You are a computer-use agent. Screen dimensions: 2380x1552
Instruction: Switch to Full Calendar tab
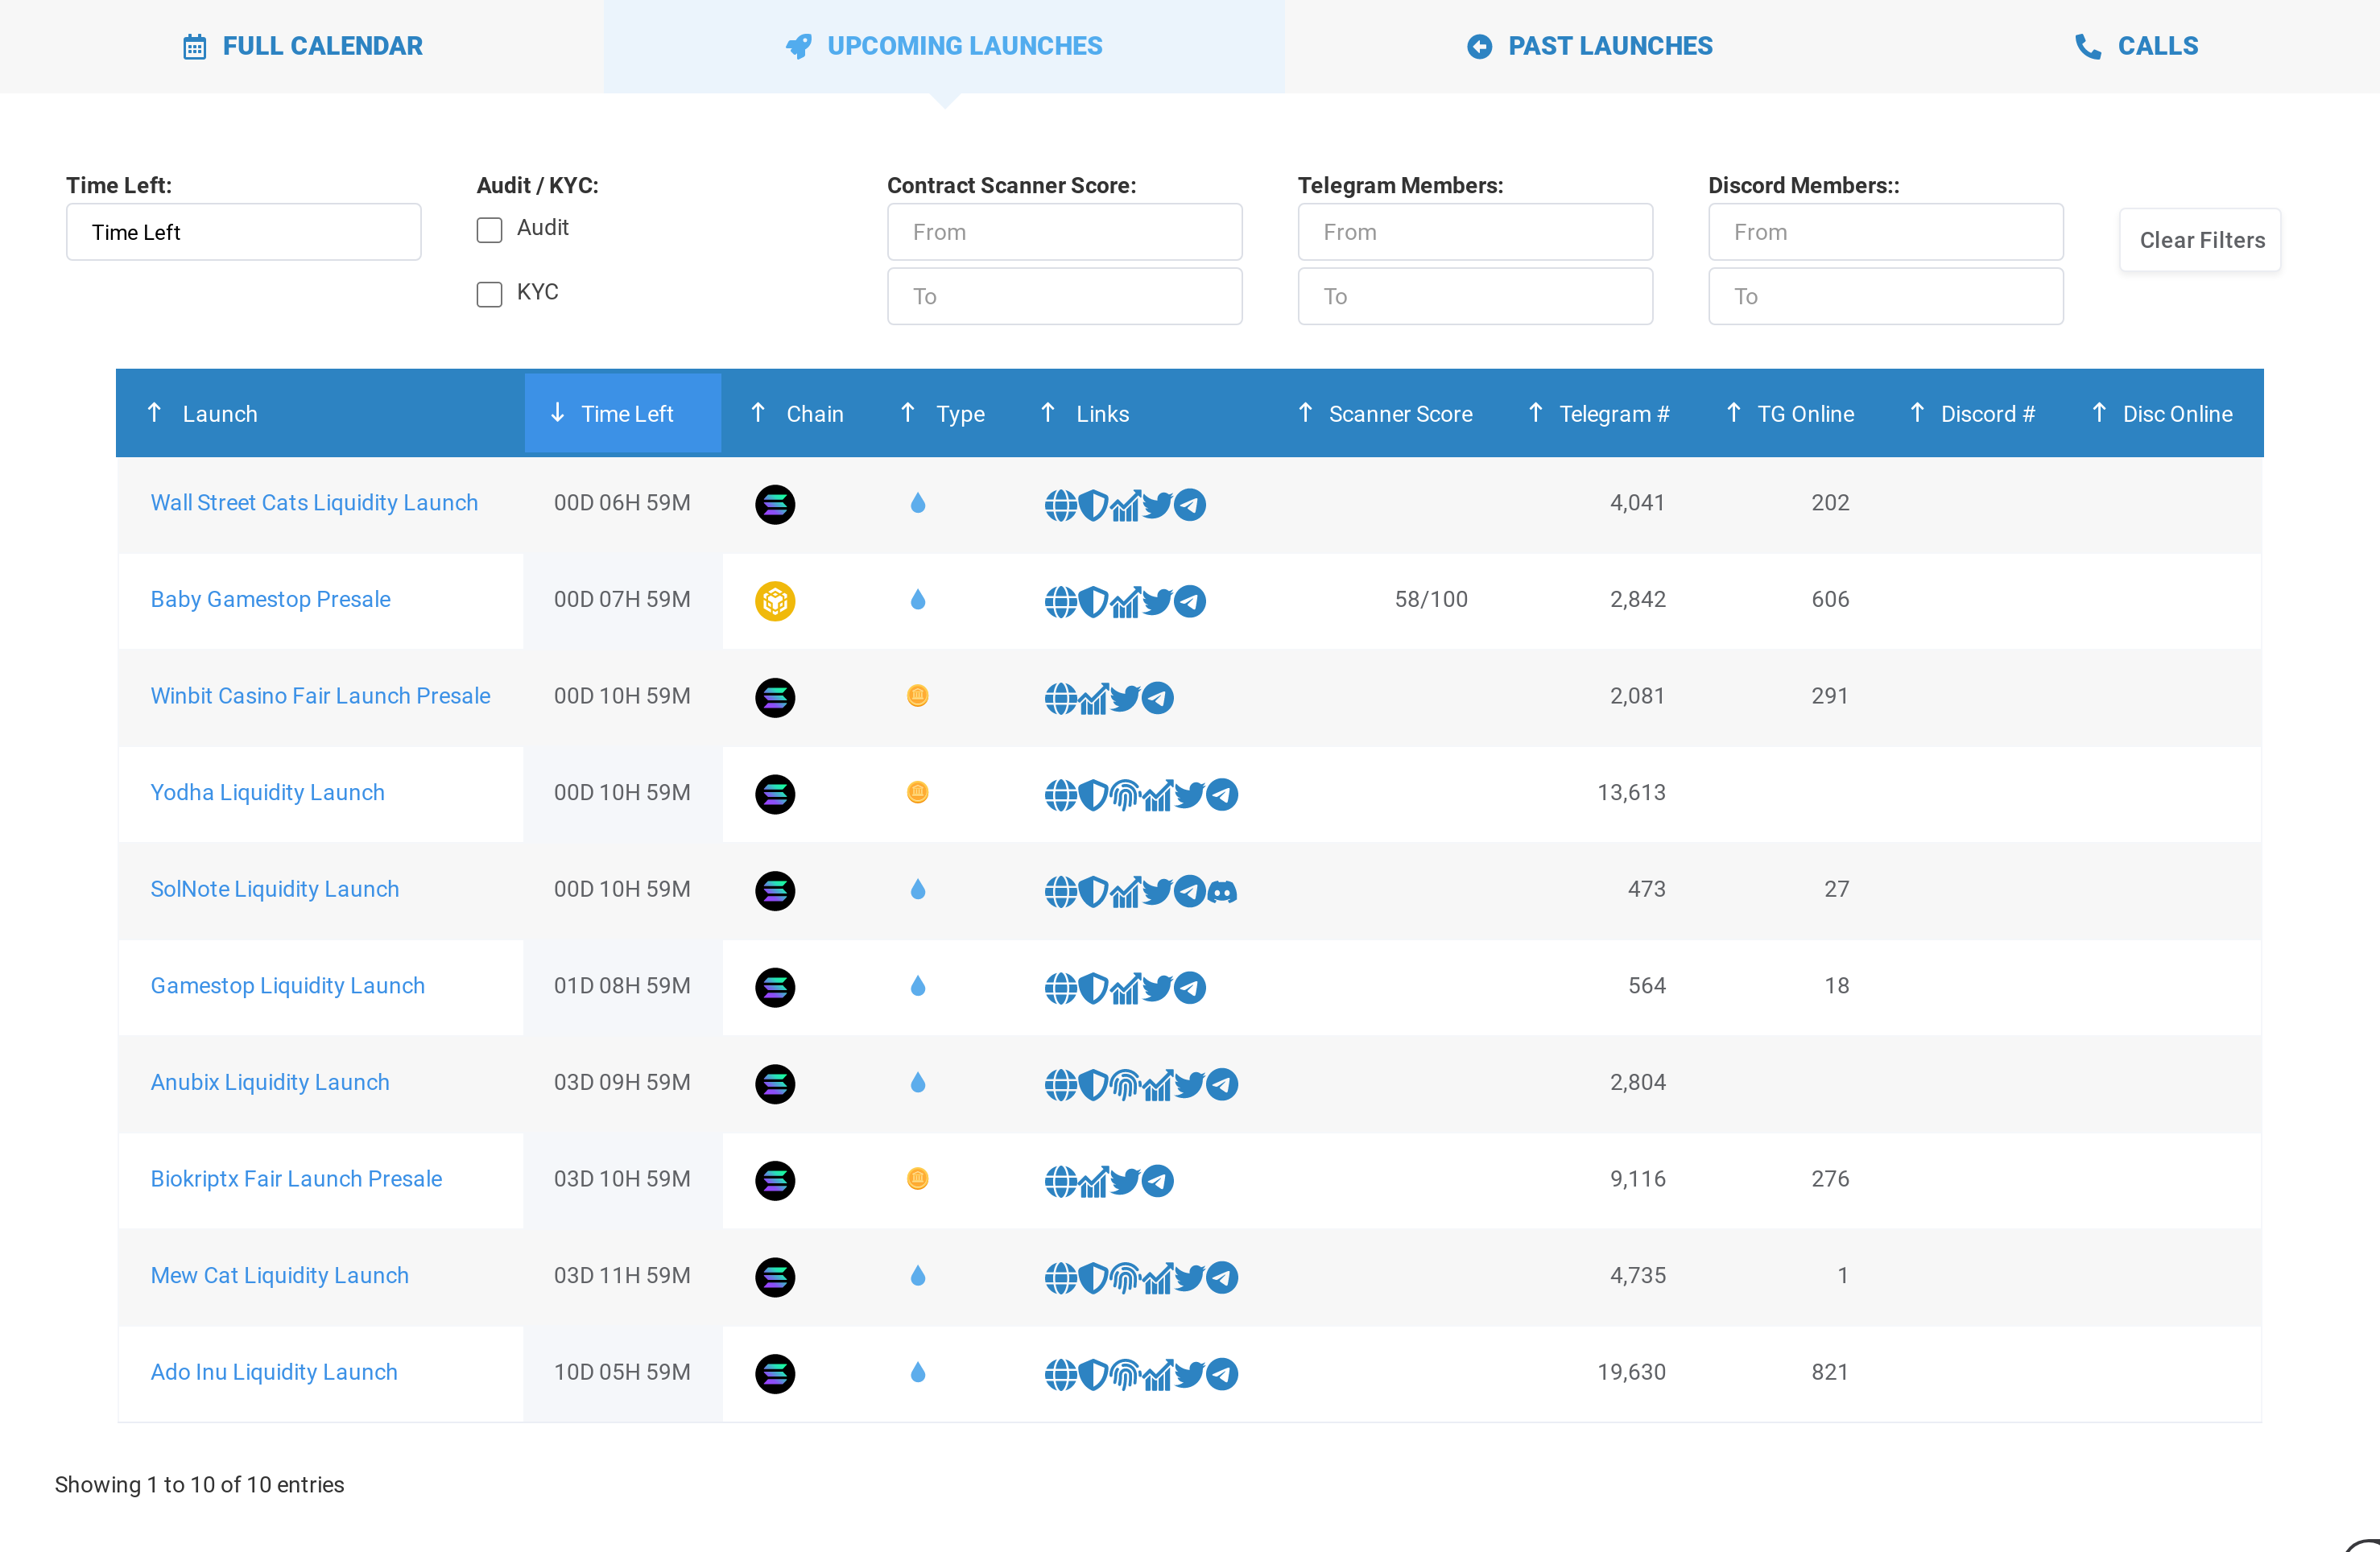click(302, 46)
